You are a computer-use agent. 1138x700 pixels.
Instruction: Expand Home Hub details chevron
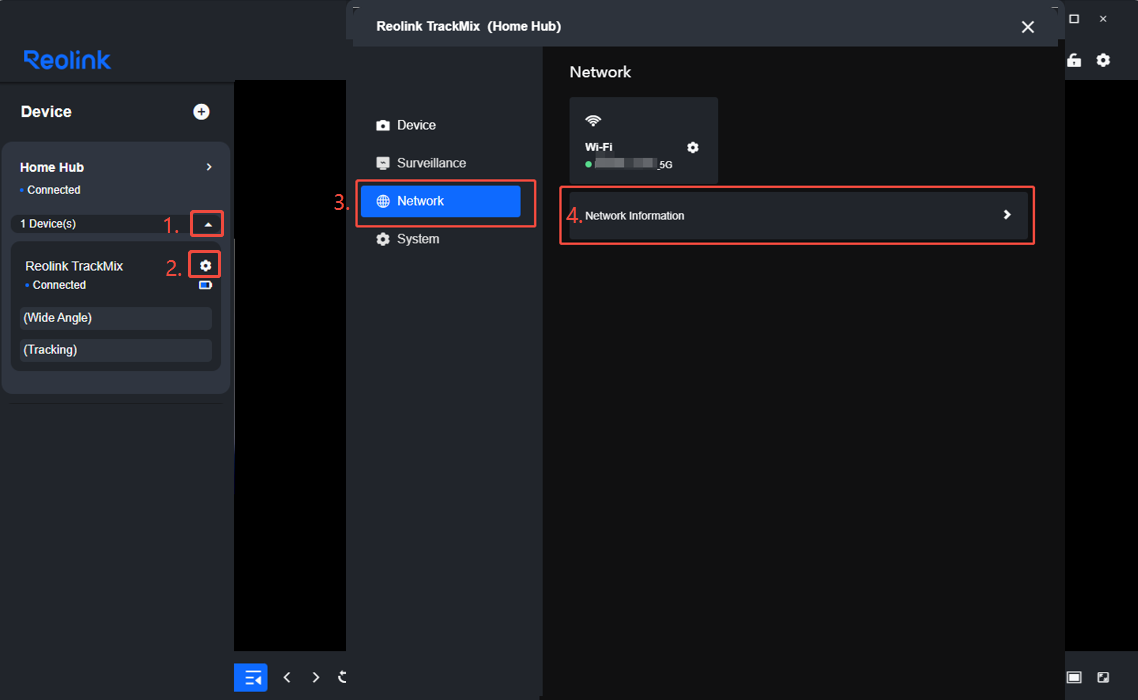coord(209,167)
